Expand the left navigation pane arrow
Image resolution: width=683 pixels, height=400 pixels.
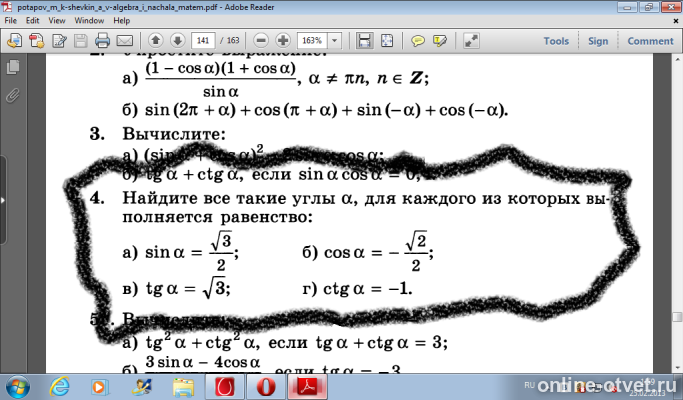pos(3,200)
